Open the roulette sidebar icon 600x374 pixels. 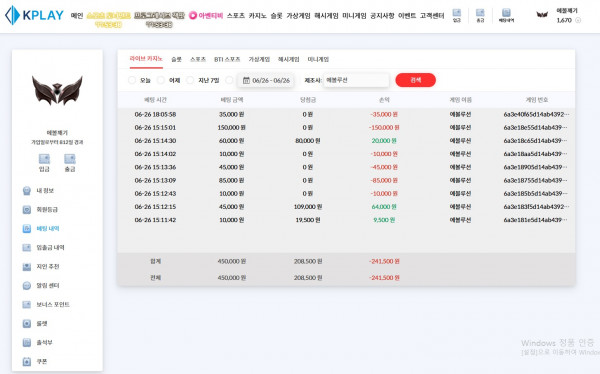(x=26, y=323)
